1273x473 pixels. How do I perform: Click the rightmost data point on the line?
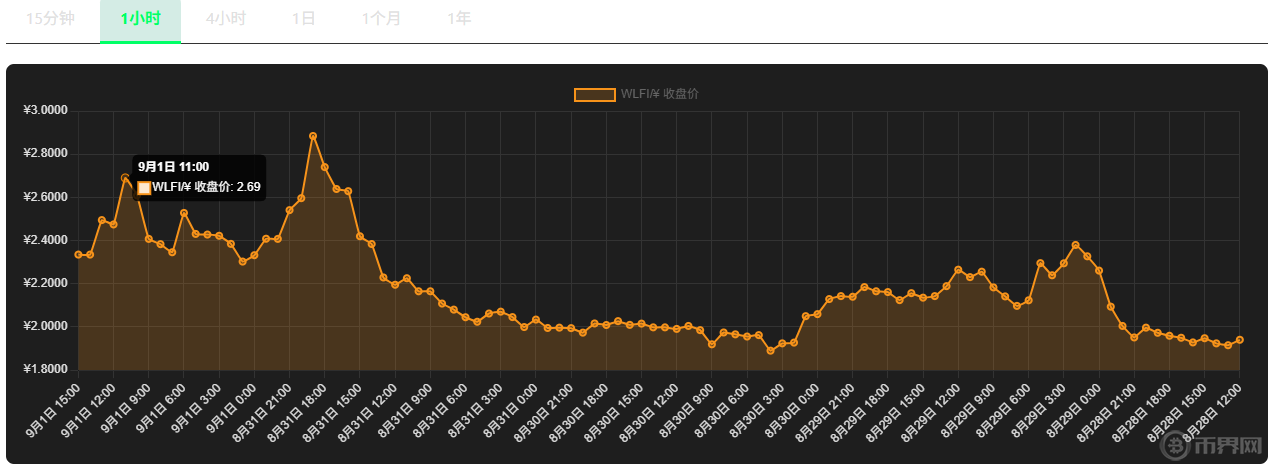(1240, 340)
